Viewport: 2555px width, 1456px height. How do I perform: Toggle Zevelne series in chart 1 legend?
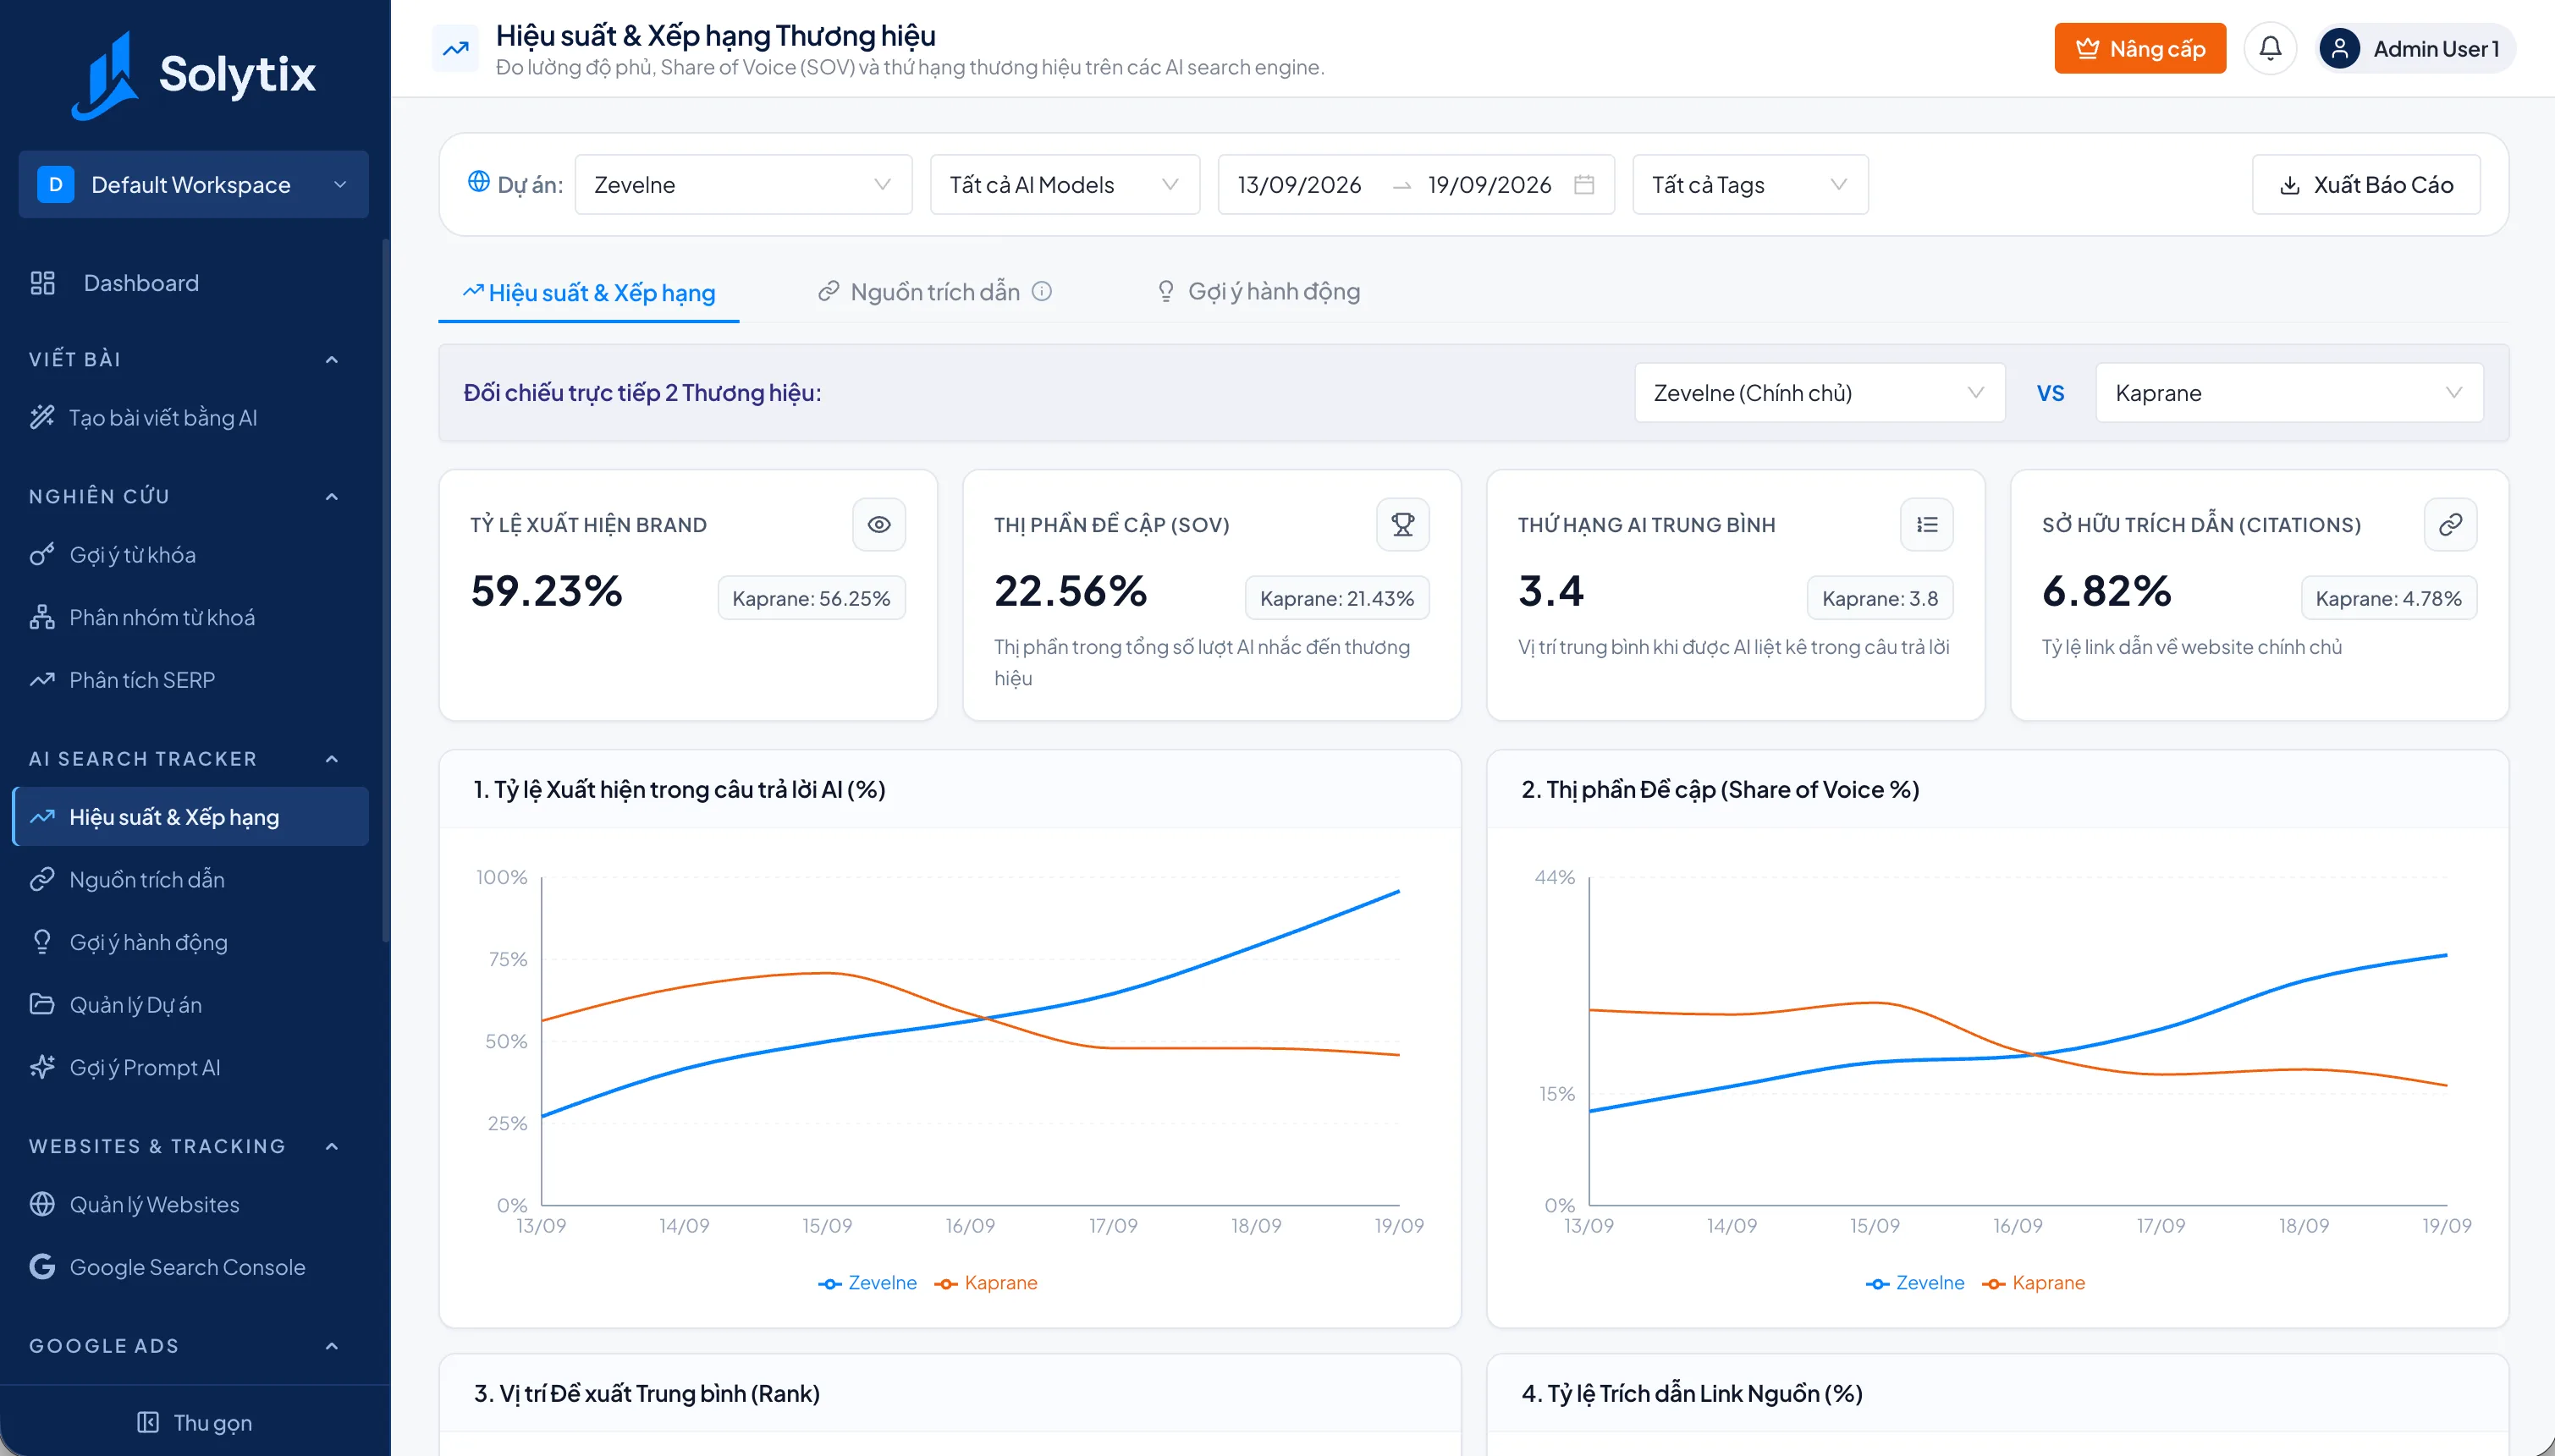point(867,1282)
